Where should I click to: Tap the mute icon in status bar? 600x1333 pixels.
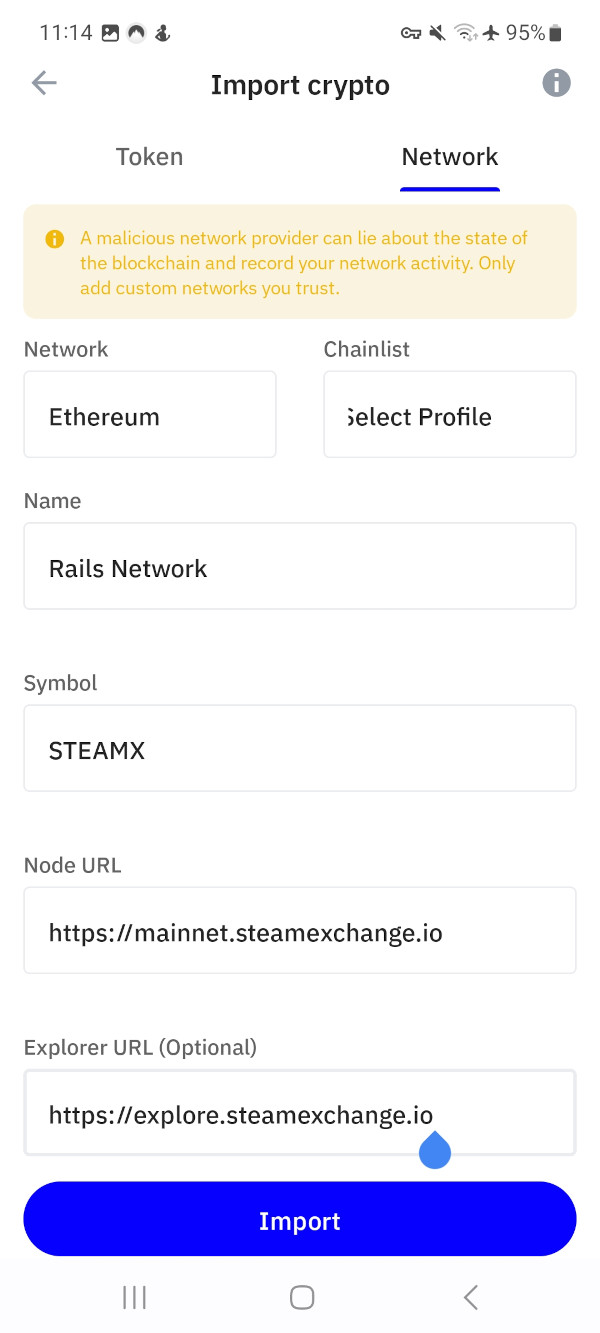pyautogui.click(x=437, y=32)
